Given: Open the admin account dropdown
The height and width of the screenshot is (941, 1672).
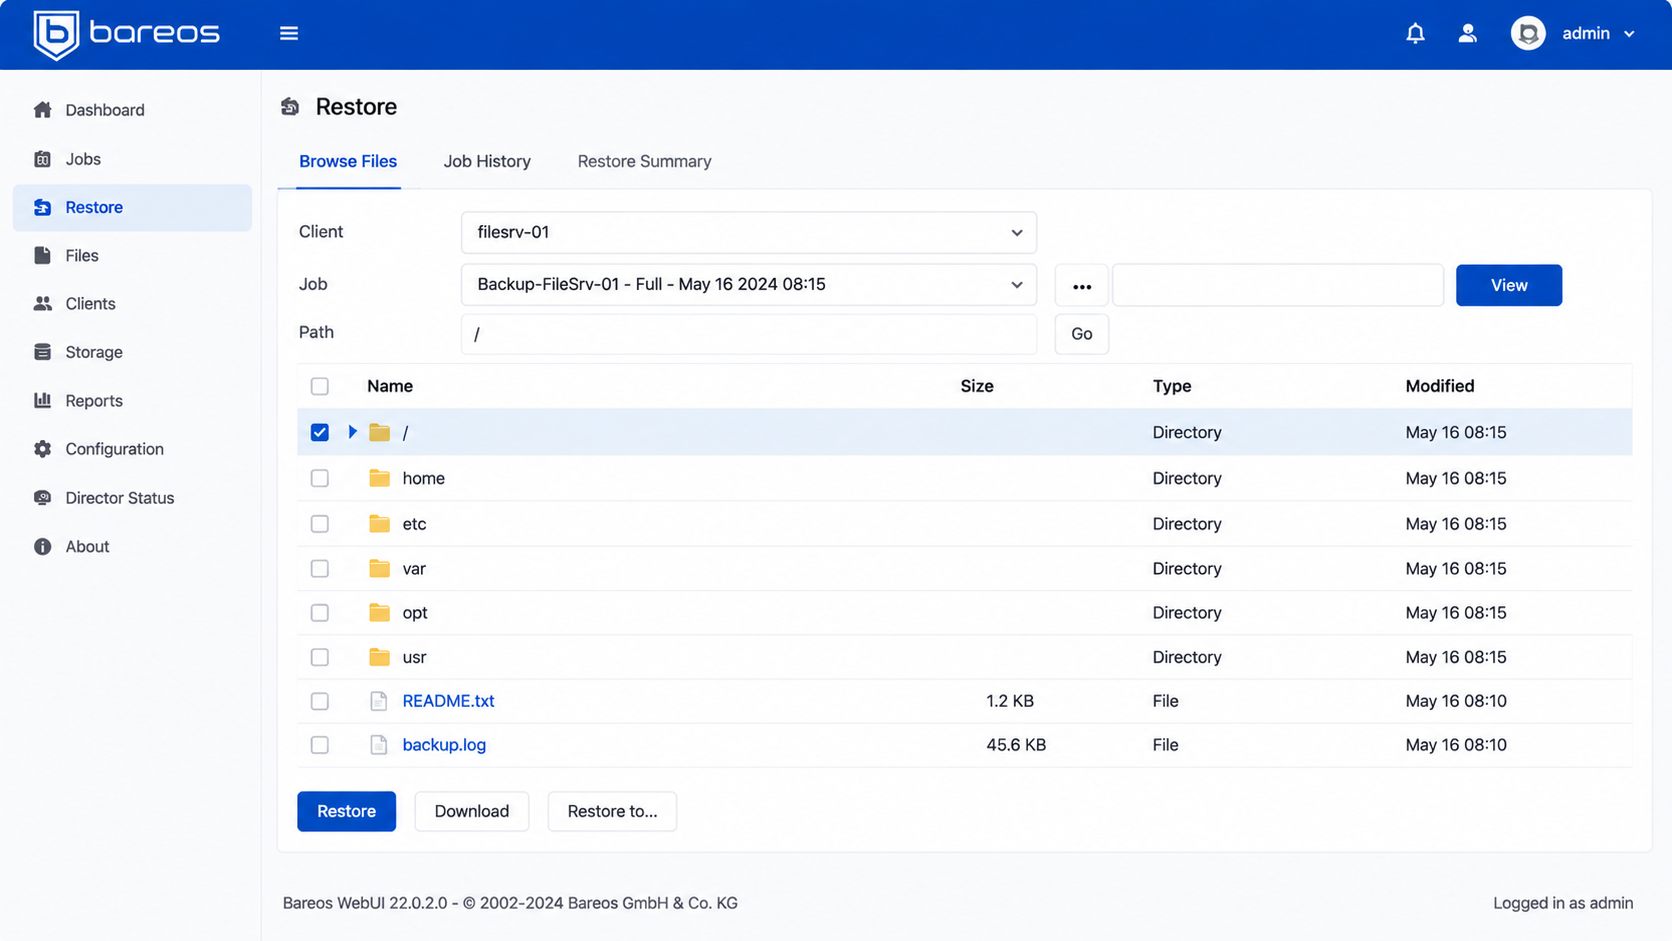Looking at the screenshot, I should [x=1598, y=33].
